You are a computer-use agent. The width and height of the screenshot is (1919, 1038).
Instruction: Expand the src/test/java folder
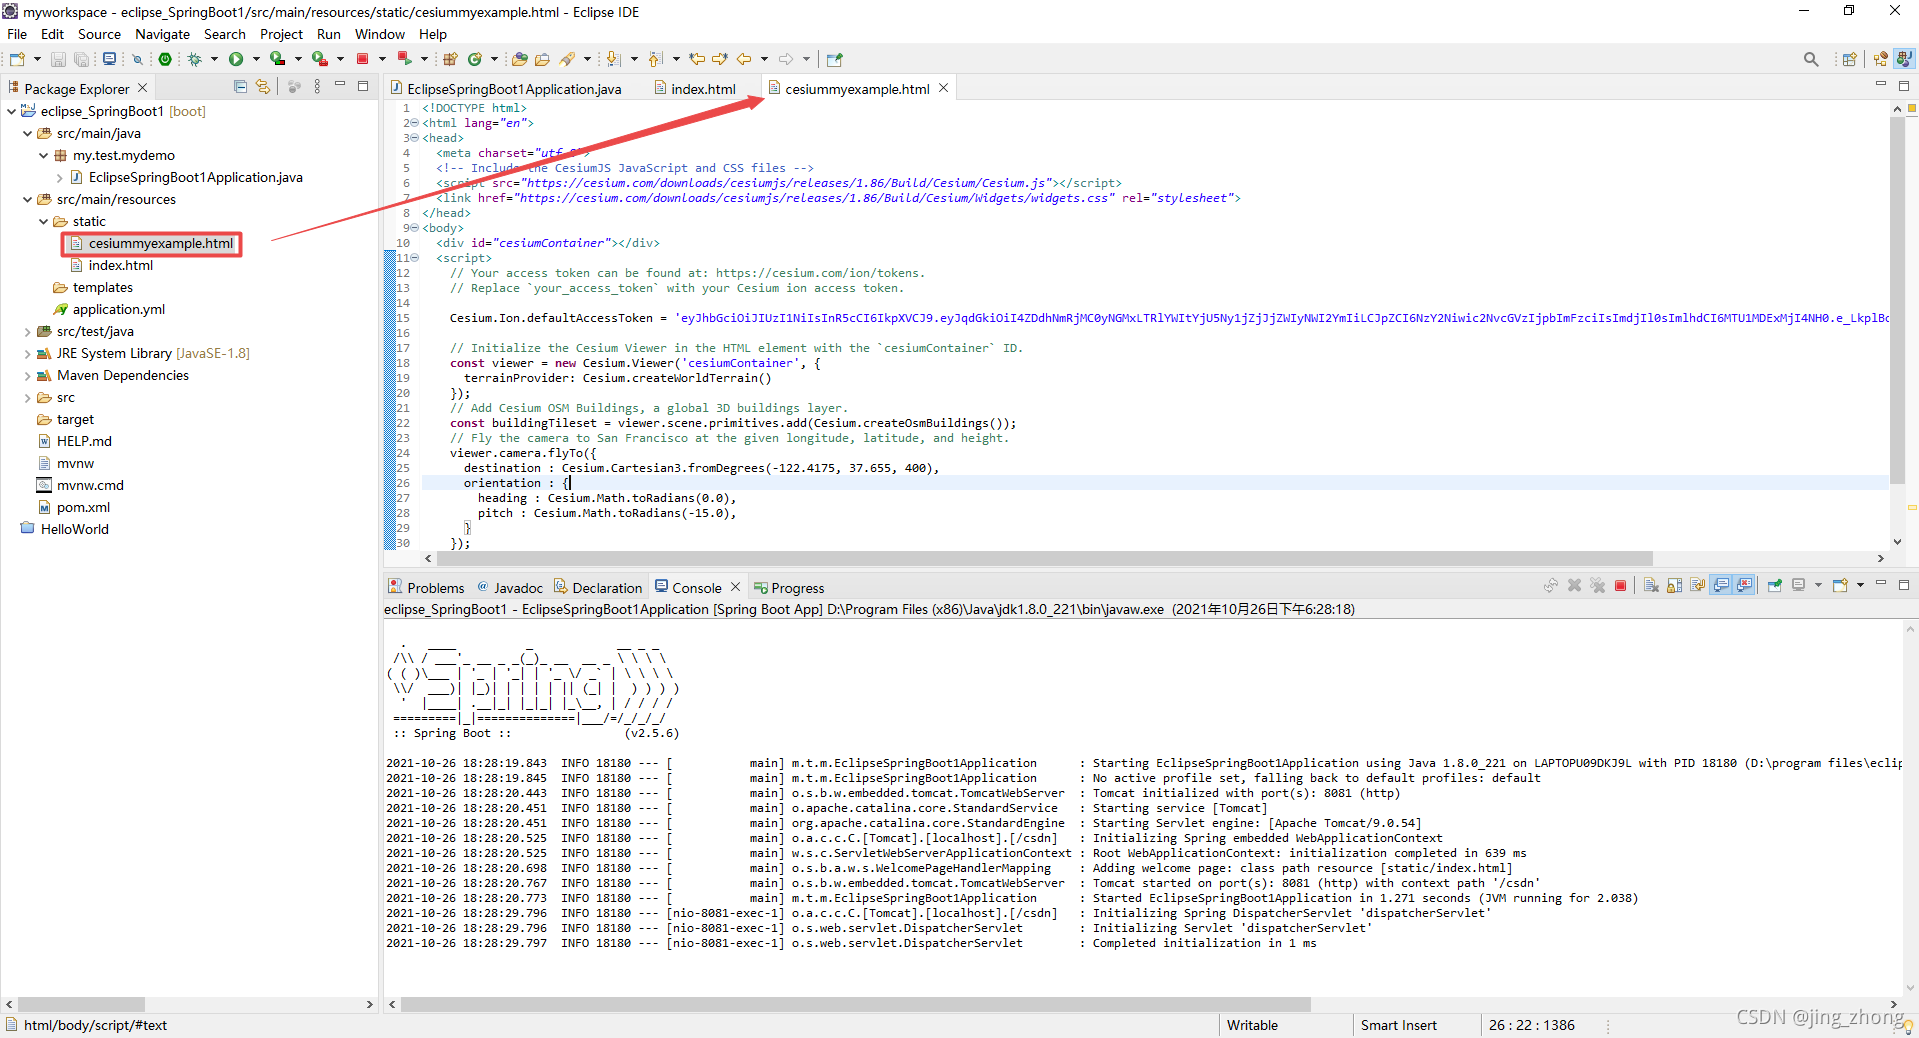click(27, 331)
